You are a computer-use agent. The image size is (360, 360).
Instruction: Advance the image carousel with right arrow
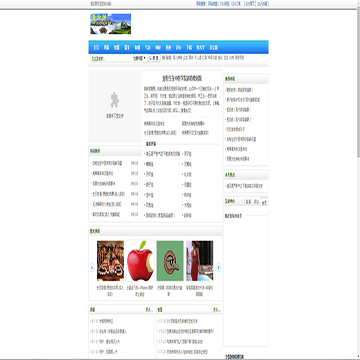tap(218, 267)
